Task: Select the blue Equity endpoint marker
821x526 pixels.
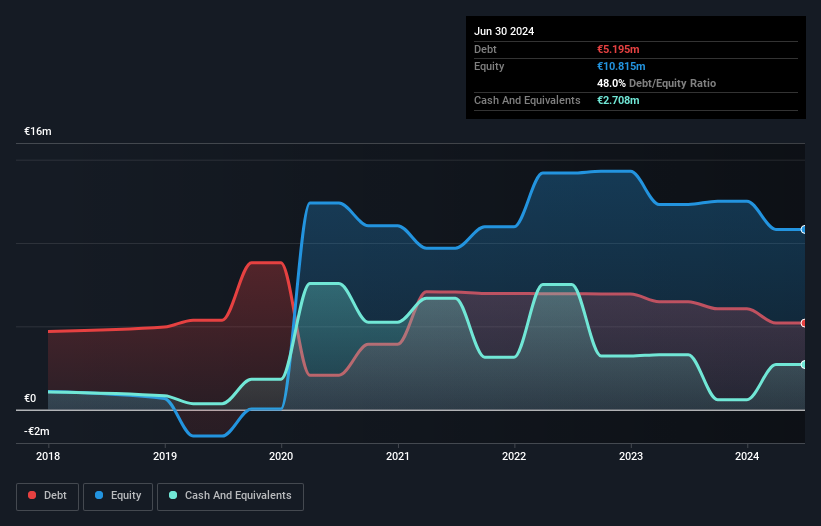Action: tap(804, 229)
